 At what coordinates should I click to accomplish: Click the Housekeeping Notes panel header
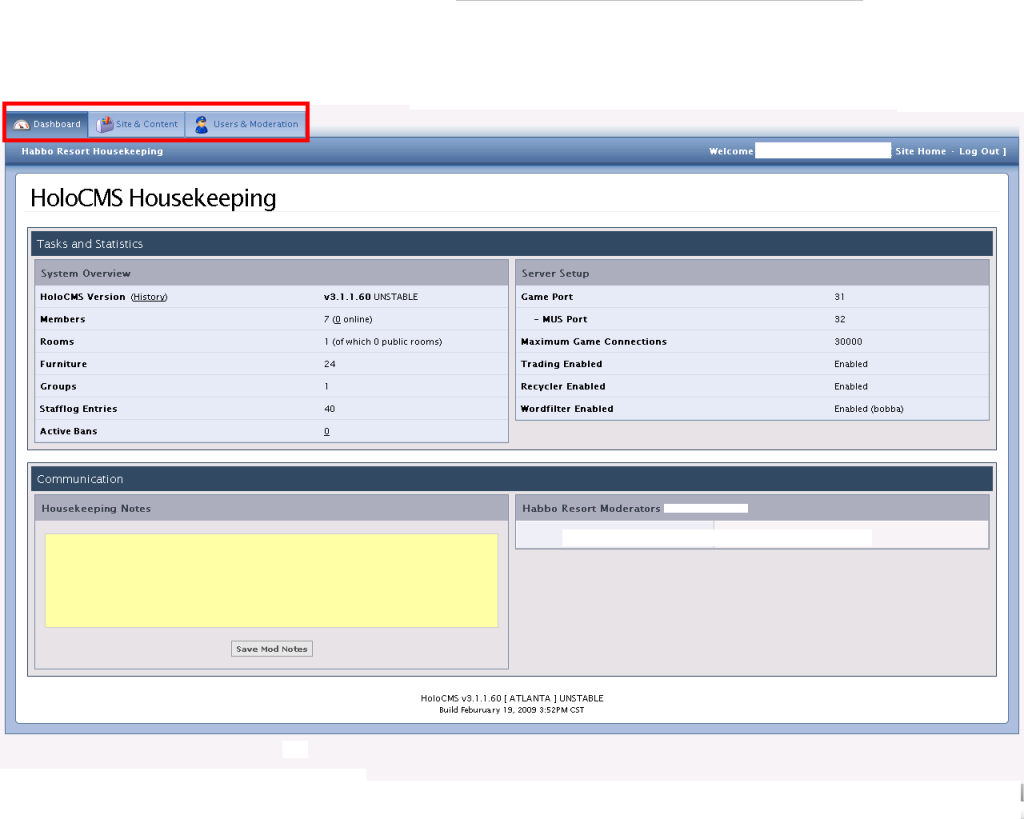(x=96, y=508)
